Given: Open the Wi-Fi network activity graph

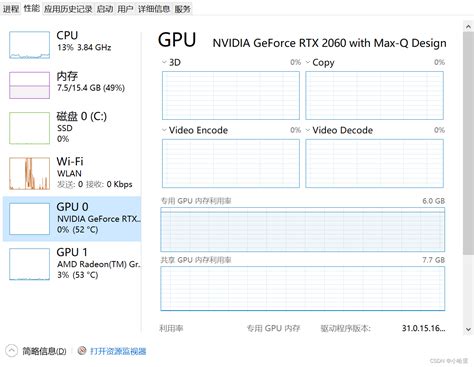Looking at the screenshot, I should coord(30,173).
